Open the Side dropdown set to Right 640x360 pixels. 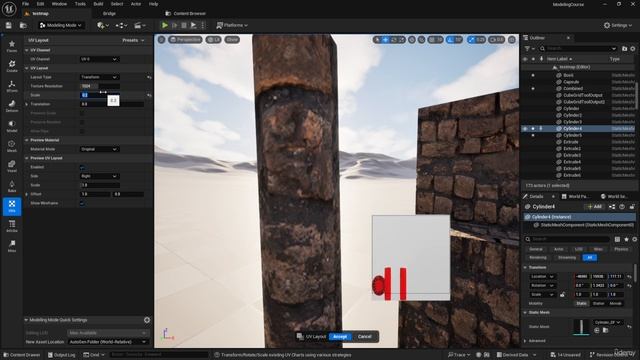coord(99,176)
